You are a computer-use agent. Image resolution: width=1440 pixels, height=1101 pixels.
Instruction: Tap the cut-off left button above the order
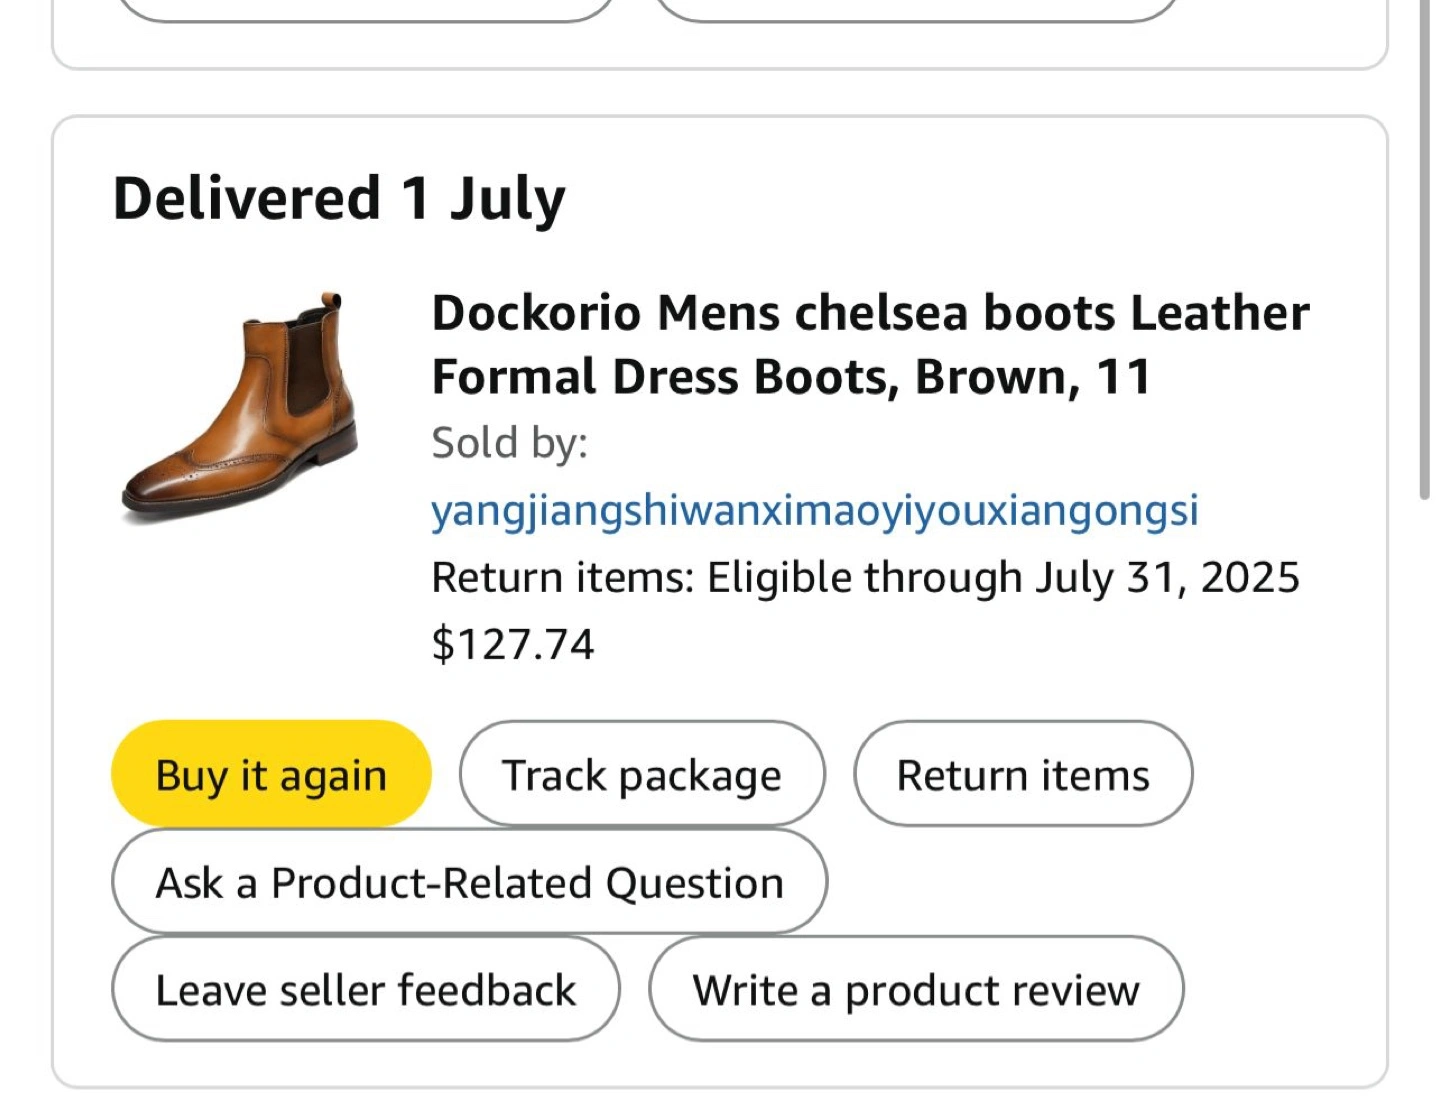(x=366, y=10)
